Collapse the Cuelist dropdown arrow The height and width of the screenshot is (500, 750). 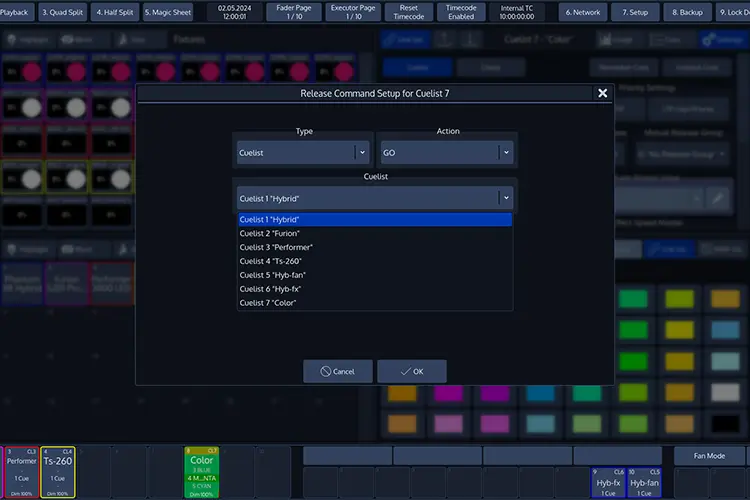[506, 198]
